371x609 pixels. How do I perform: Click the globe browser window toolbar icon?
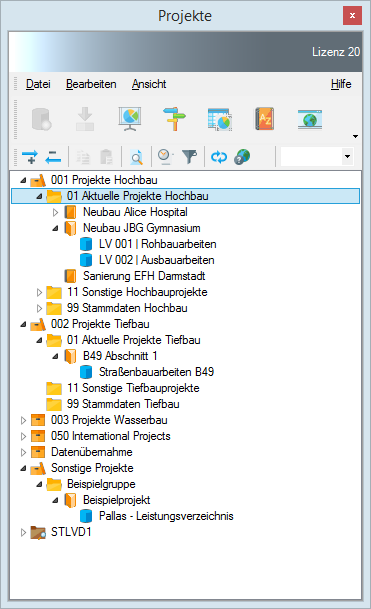(310, 119)
